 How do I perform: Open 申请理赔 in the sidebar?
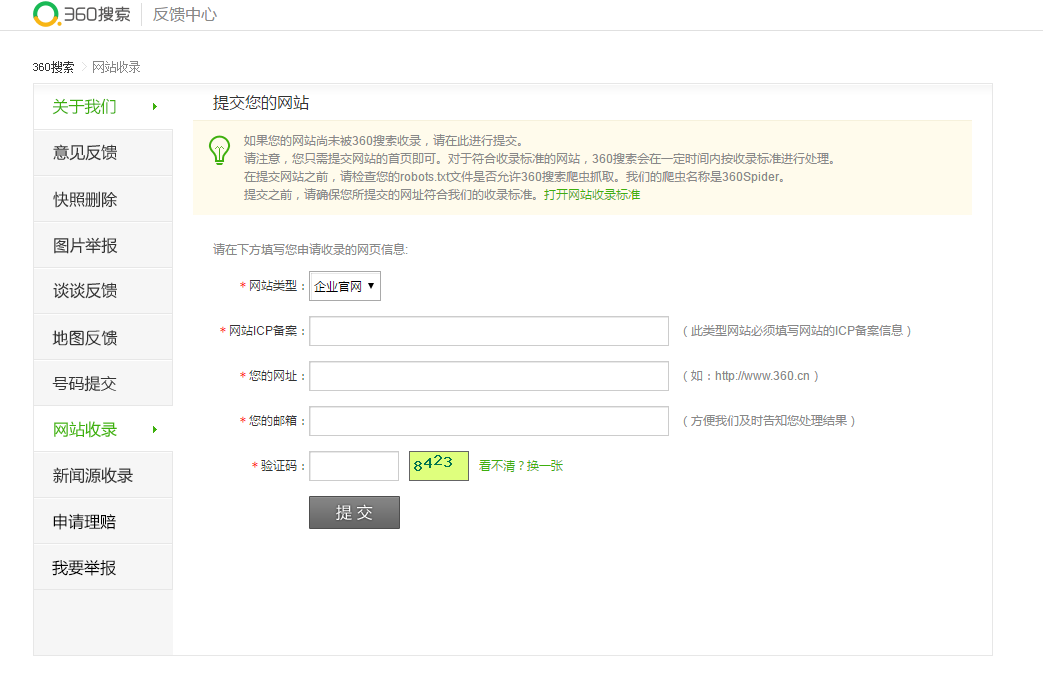85,522
